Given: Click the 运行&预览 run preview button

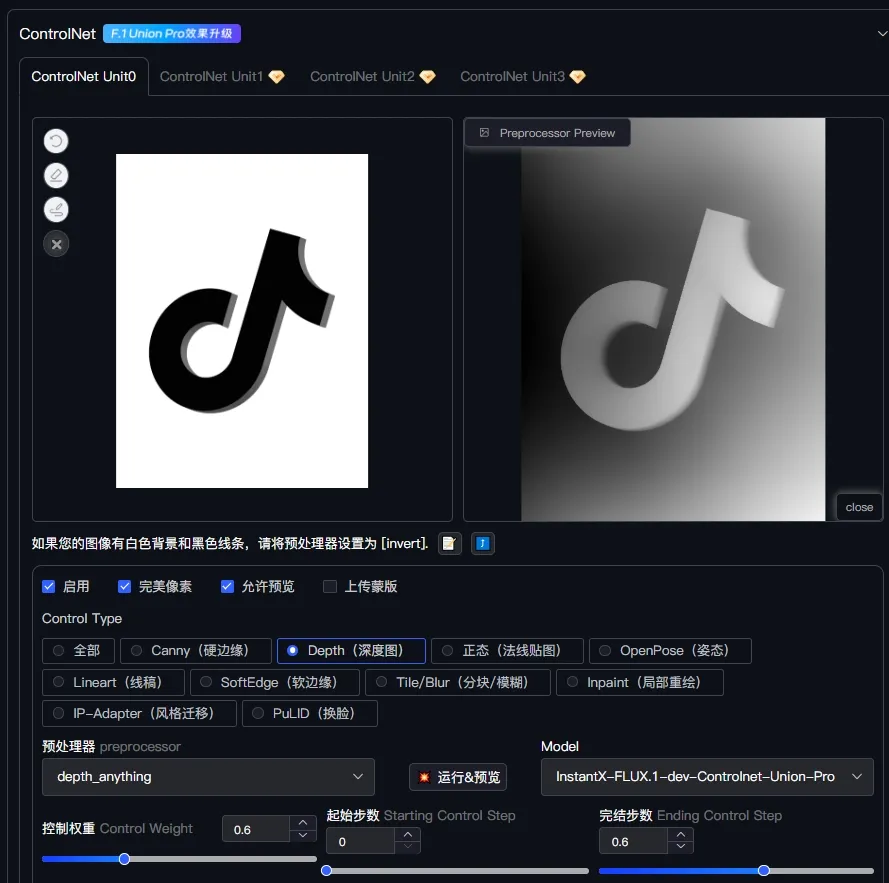Looking at the screenshot, I should tap(458, 776).
